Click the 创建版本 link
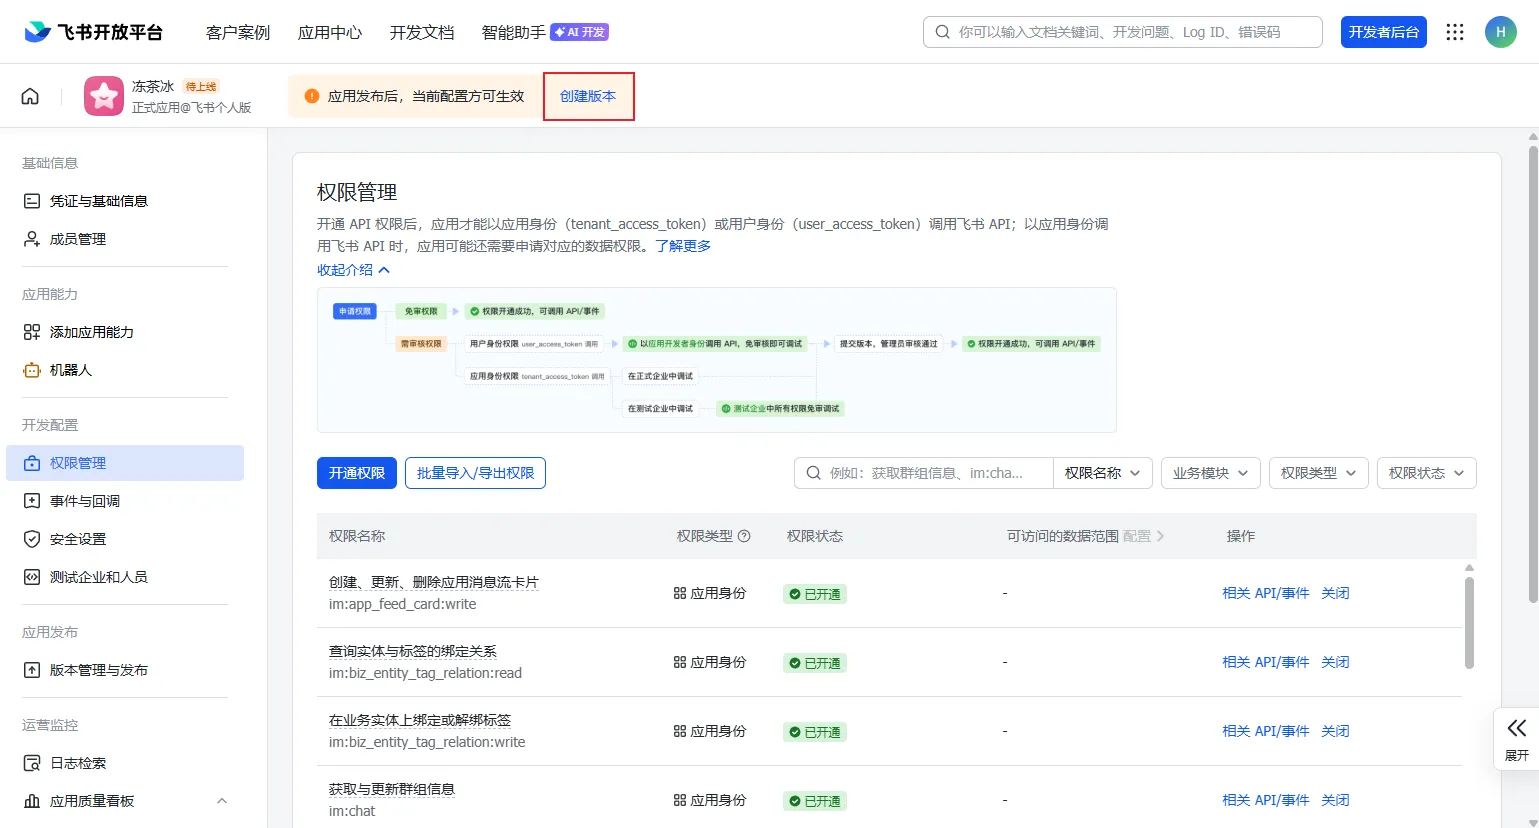Image resolution: width=1539 pixels, height=828 pixels. [x=588, y=96]
